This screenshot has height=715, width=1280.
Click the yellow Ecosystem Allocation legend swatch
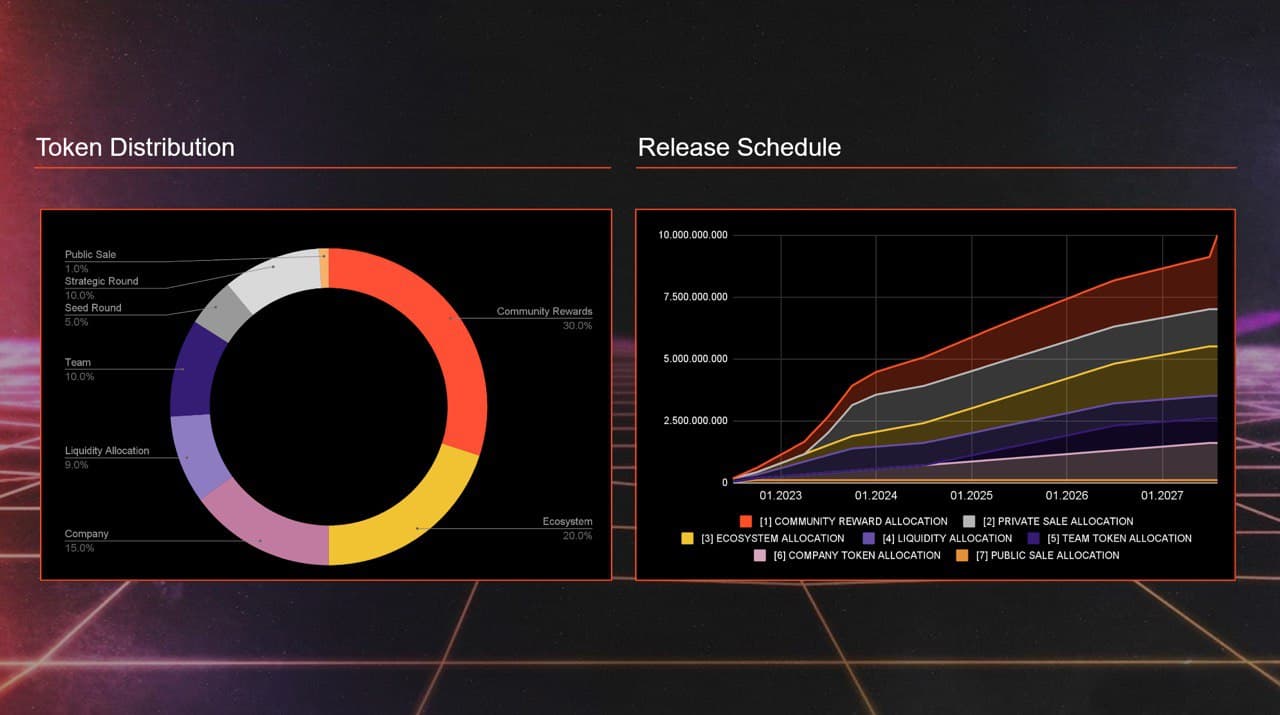687,538
